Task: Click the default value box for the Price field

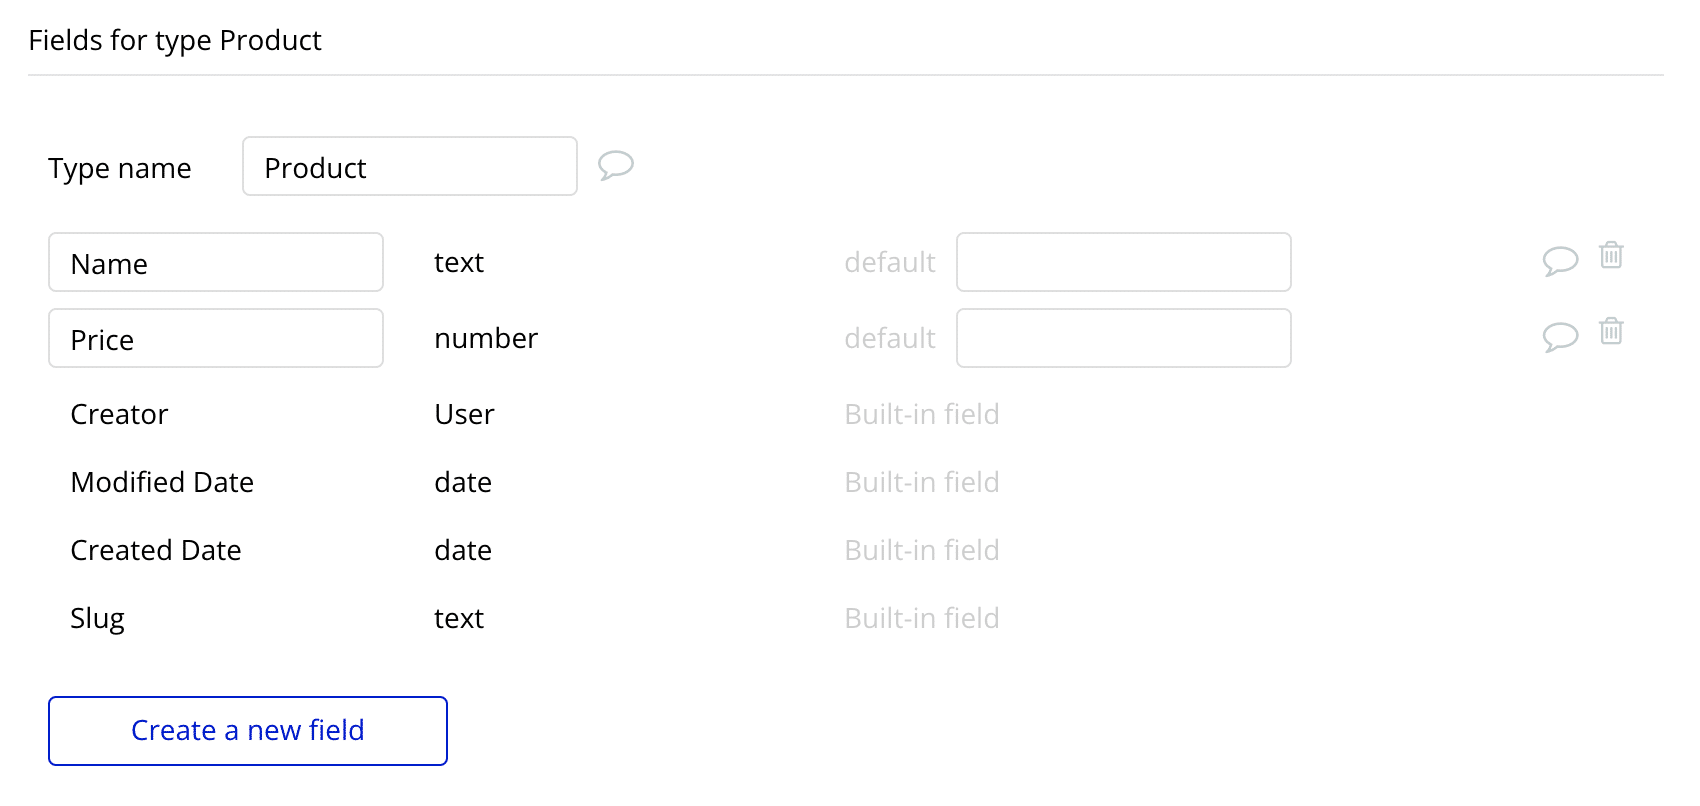Action: pyautogui.click(x=1123, y=338)
